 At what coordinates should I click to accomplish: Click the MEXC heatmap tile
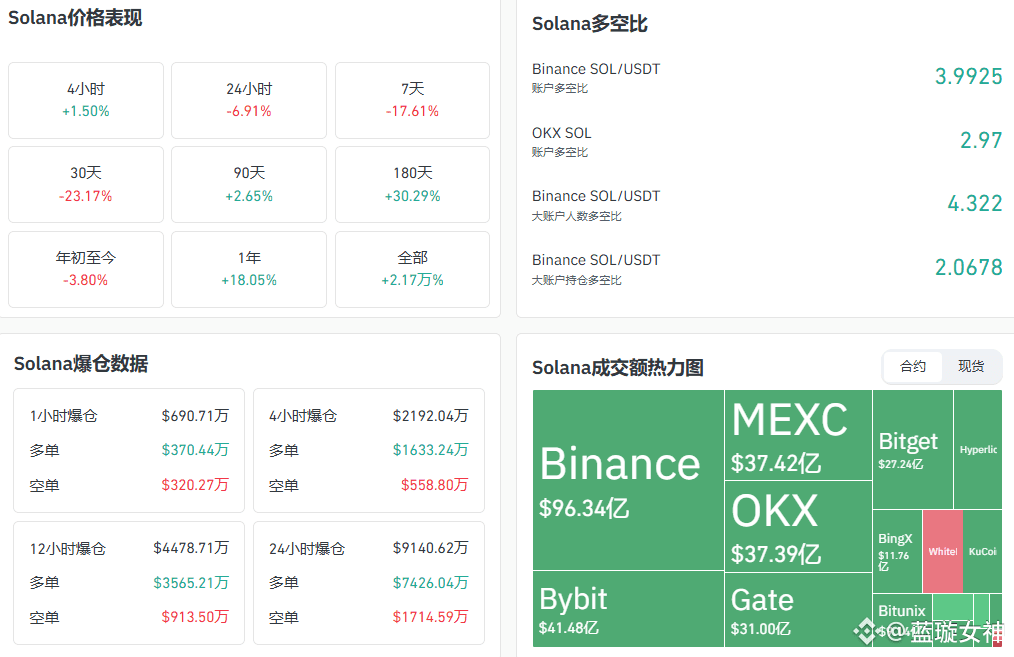tap(798, 435)
